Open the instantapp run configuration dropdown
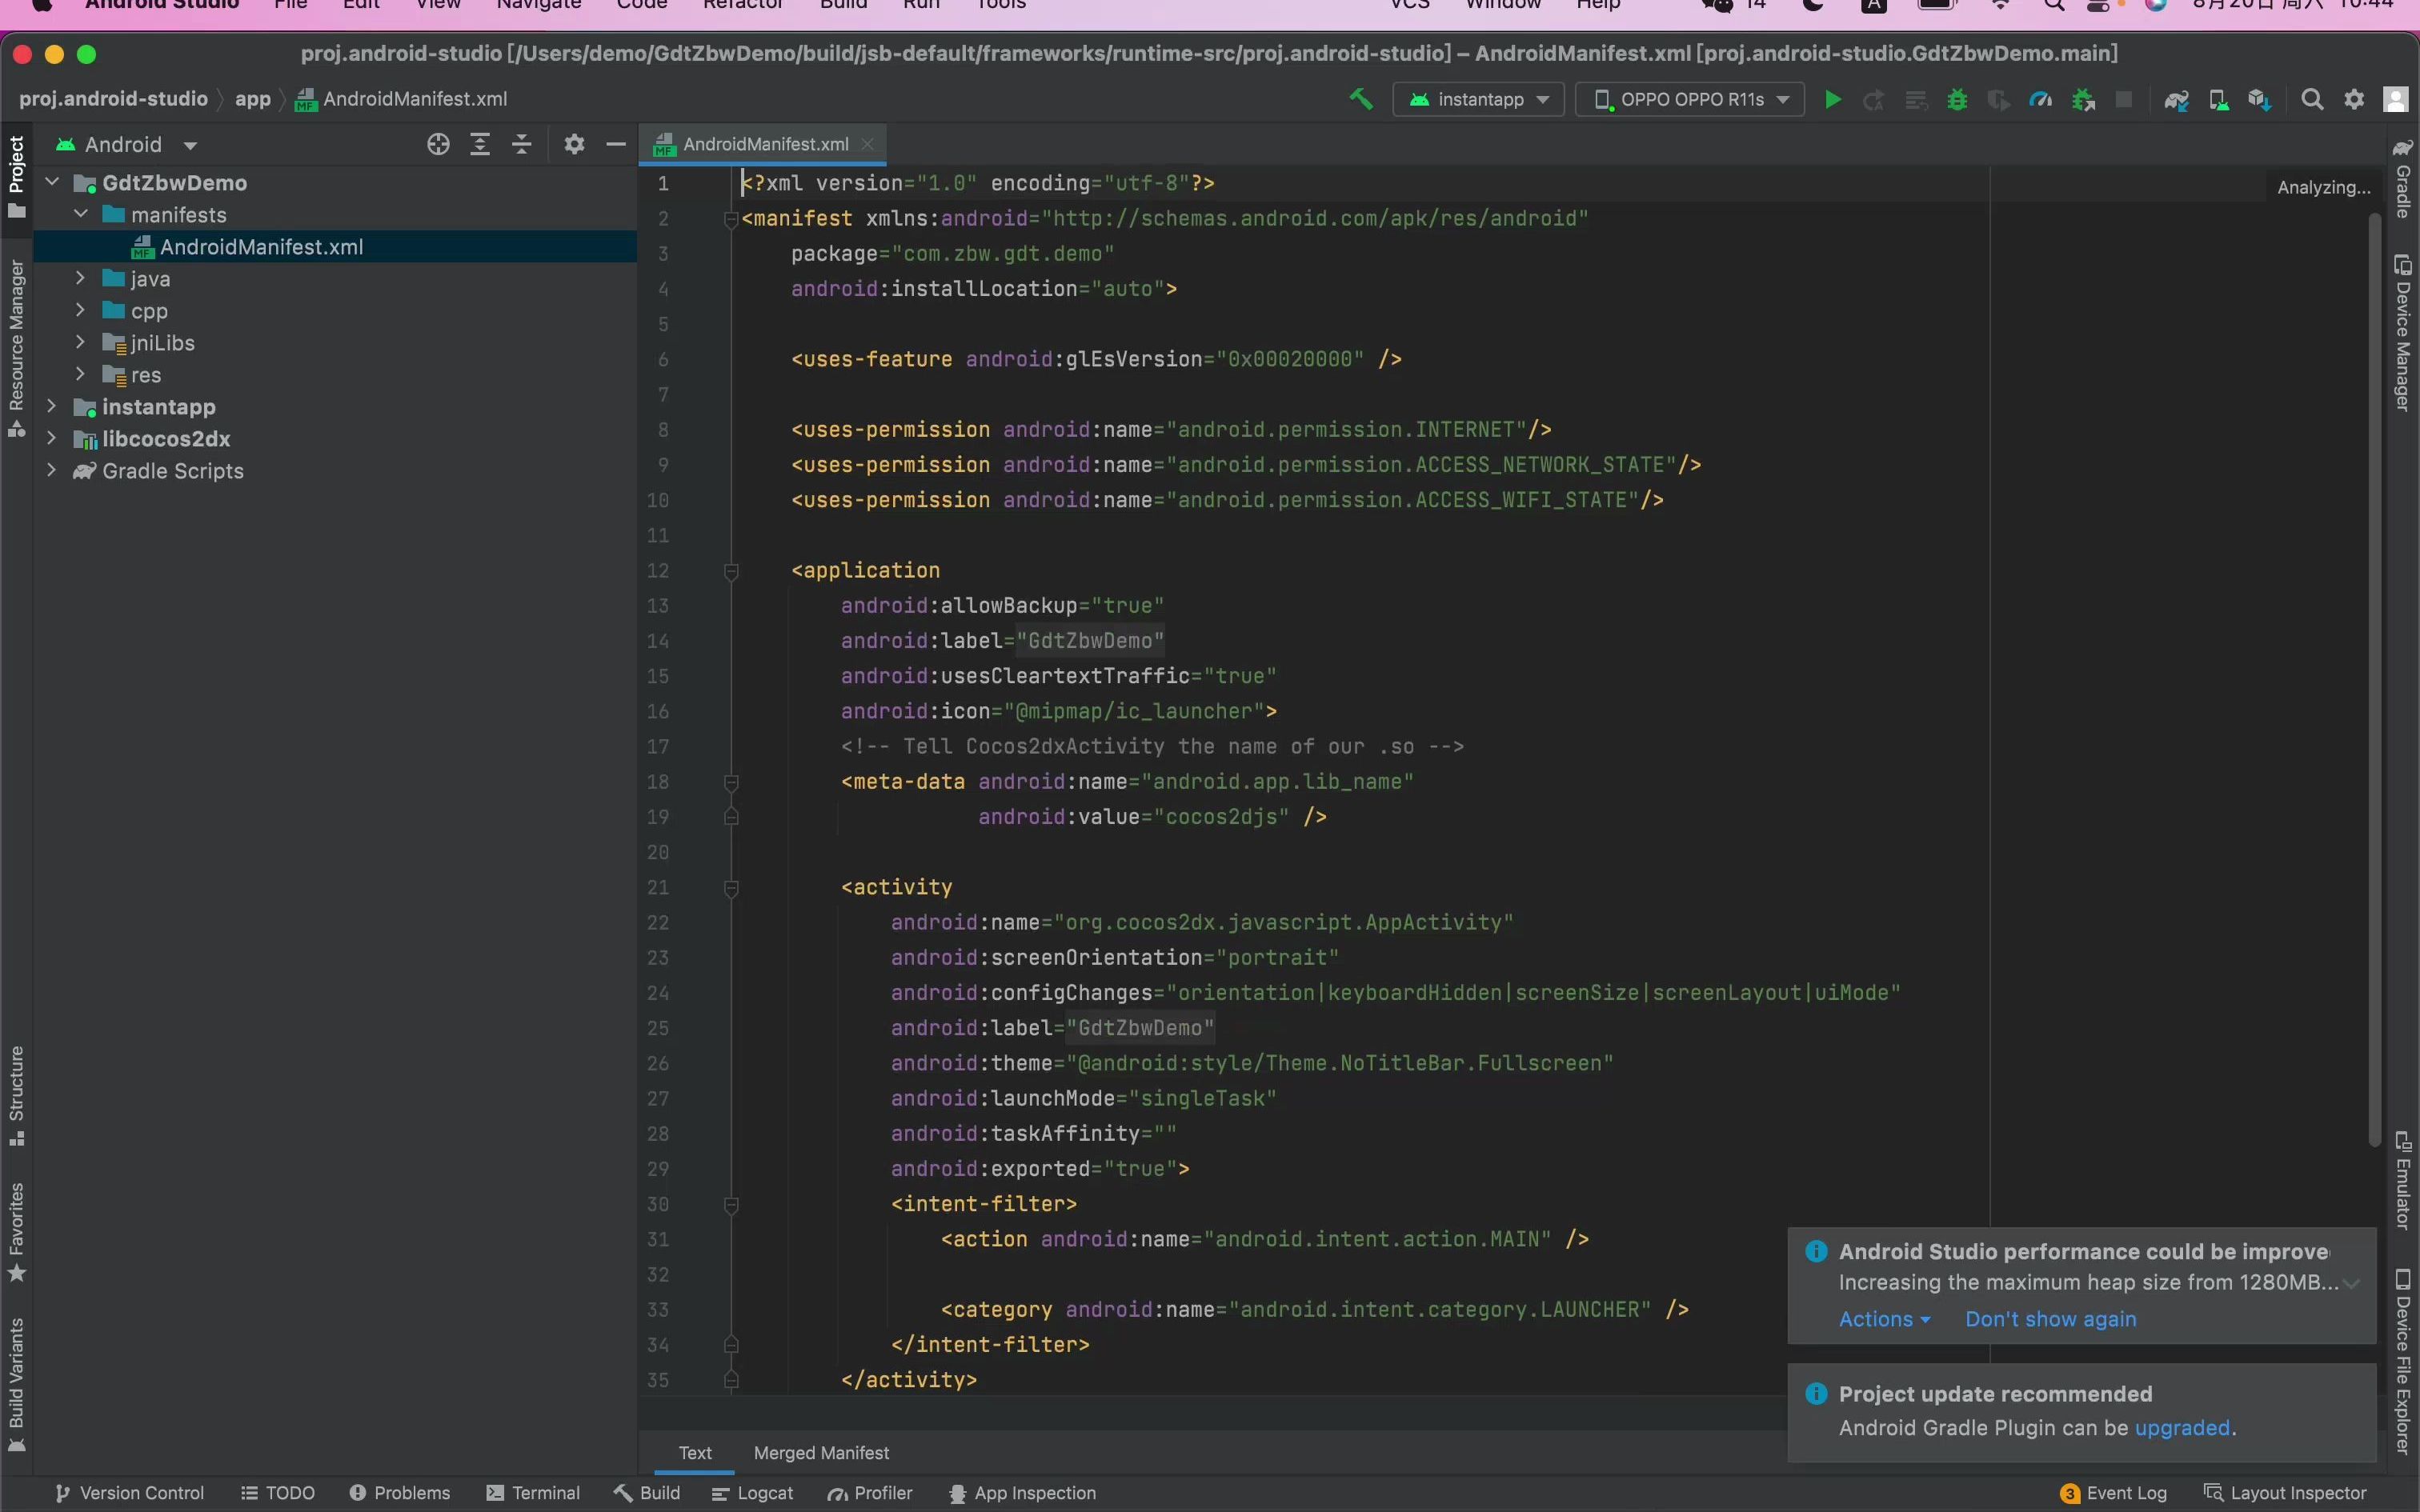The height and width of the screenshot is (1512, 2420). point(1478,99)
